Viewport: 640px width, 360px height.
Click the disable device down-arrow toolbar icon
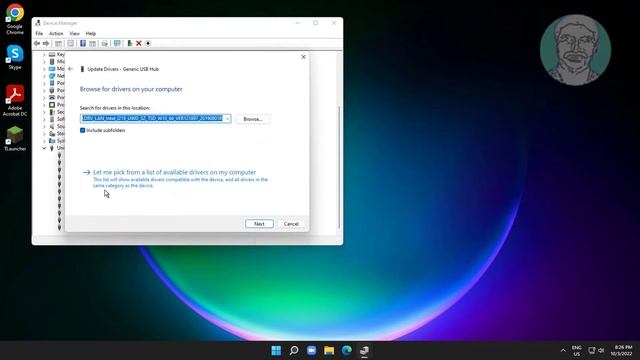click(148, 43)
